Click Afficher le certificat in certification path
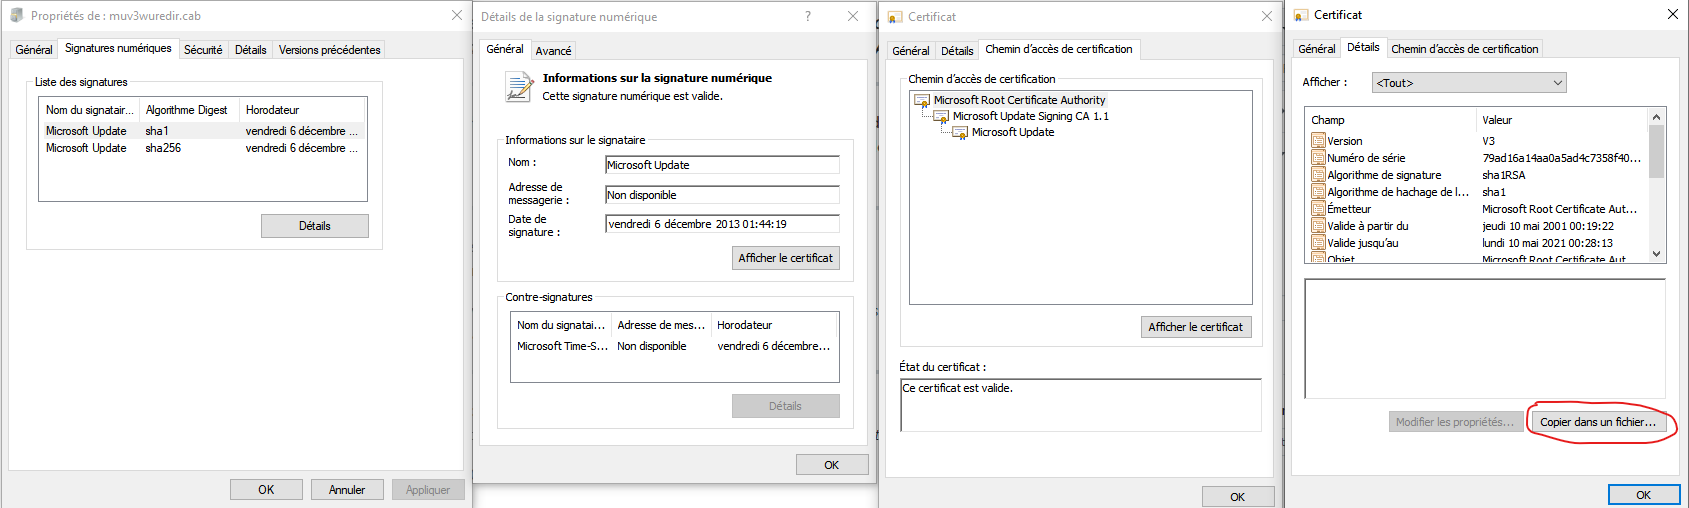Screen dimensions: 1689x508 click(x=1195, y=327)
